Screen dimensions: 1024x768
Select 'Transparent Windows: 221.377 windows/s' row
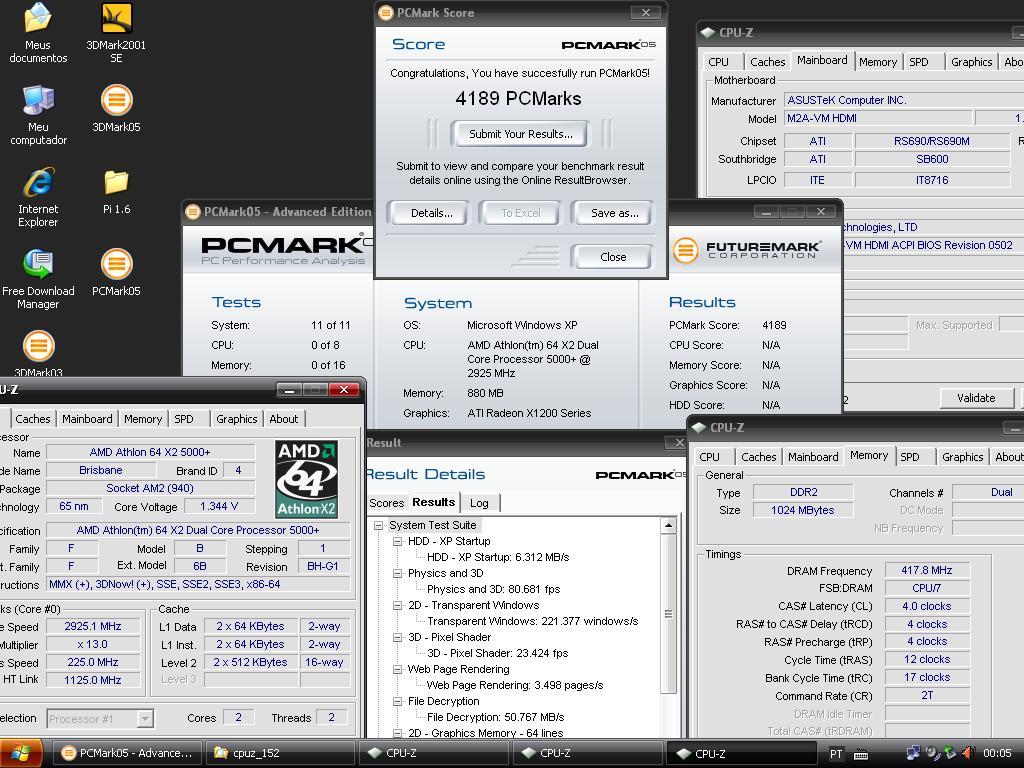point(532,621)
